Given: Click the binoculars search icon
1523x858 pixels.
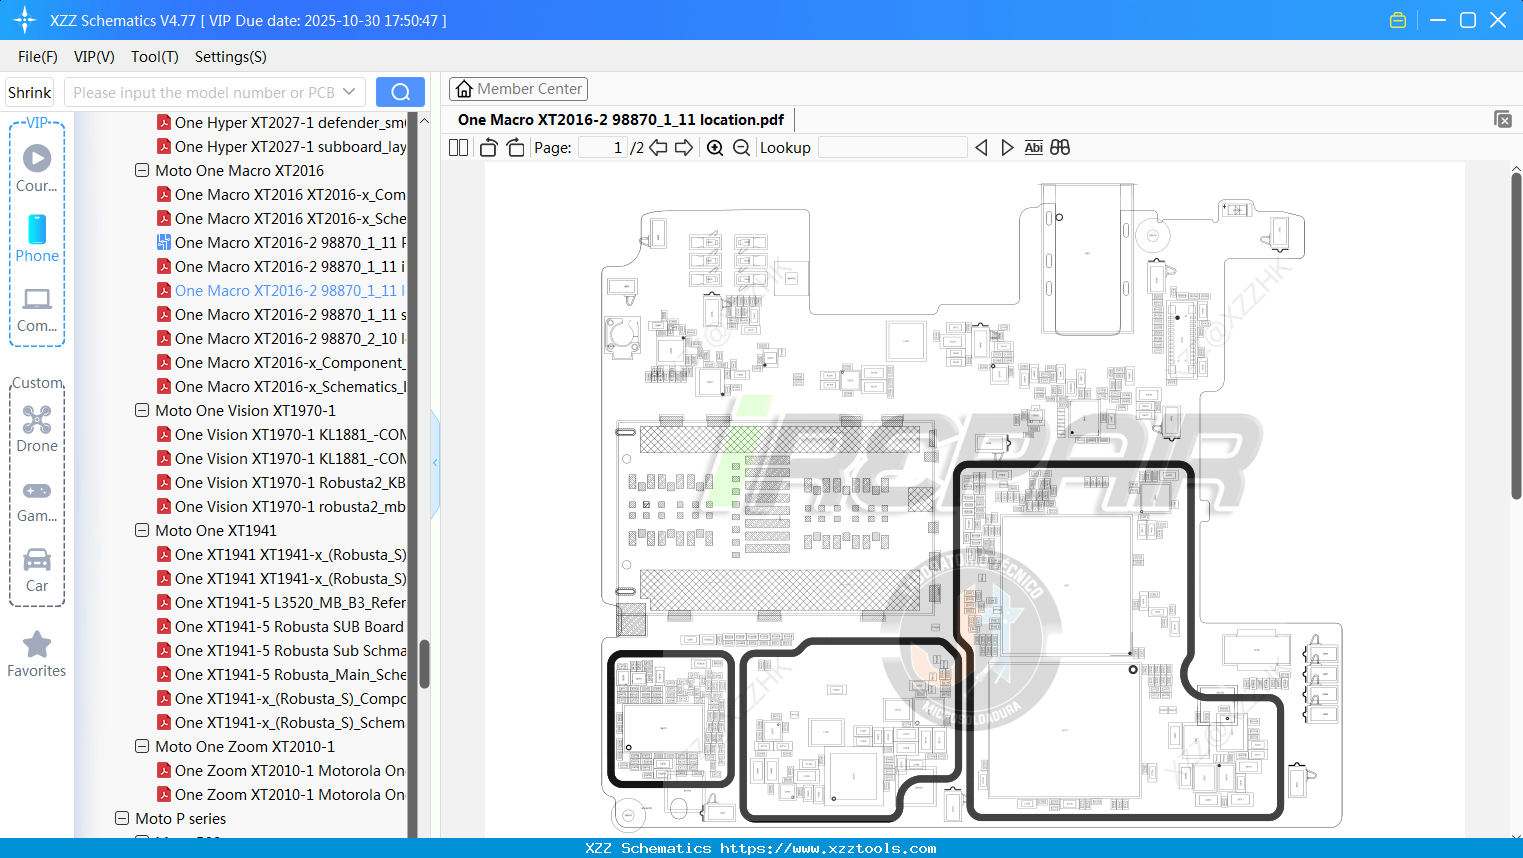Looking at the screenshot, I should [1060, 148].
